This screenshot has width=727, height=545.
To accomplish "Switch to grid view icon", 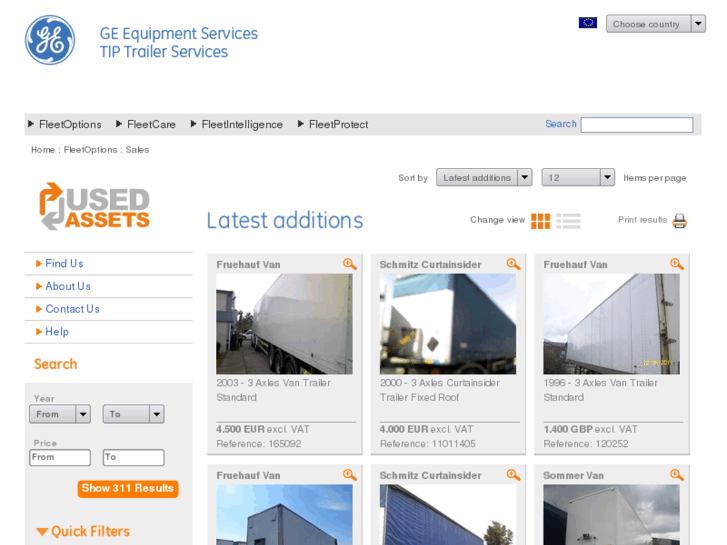I will coord(540,221).
